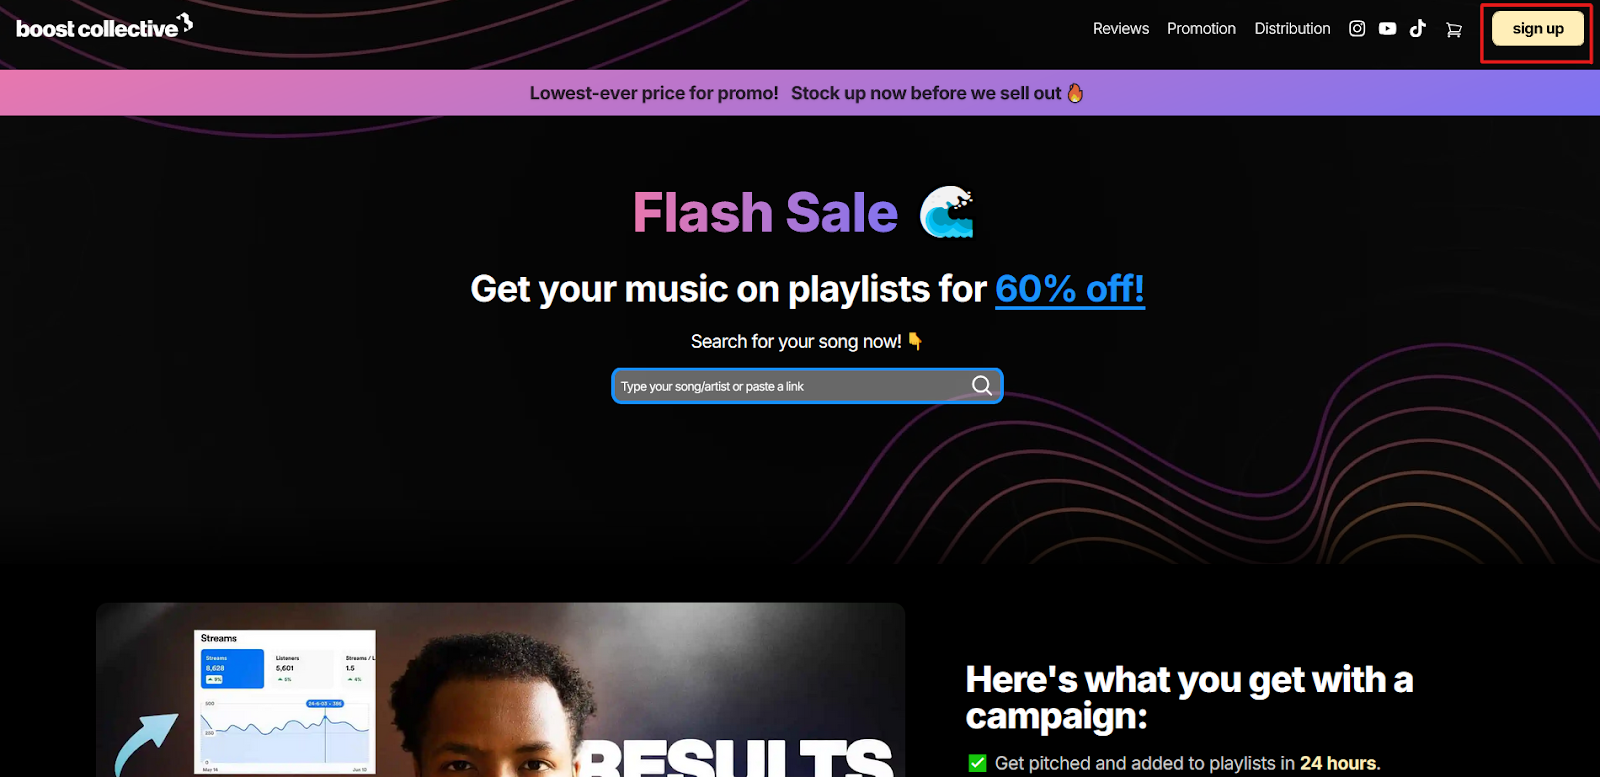Click the sign up button
Image resolution: width=1600 pixels, height=777 pixels.
click(1538, 29)
